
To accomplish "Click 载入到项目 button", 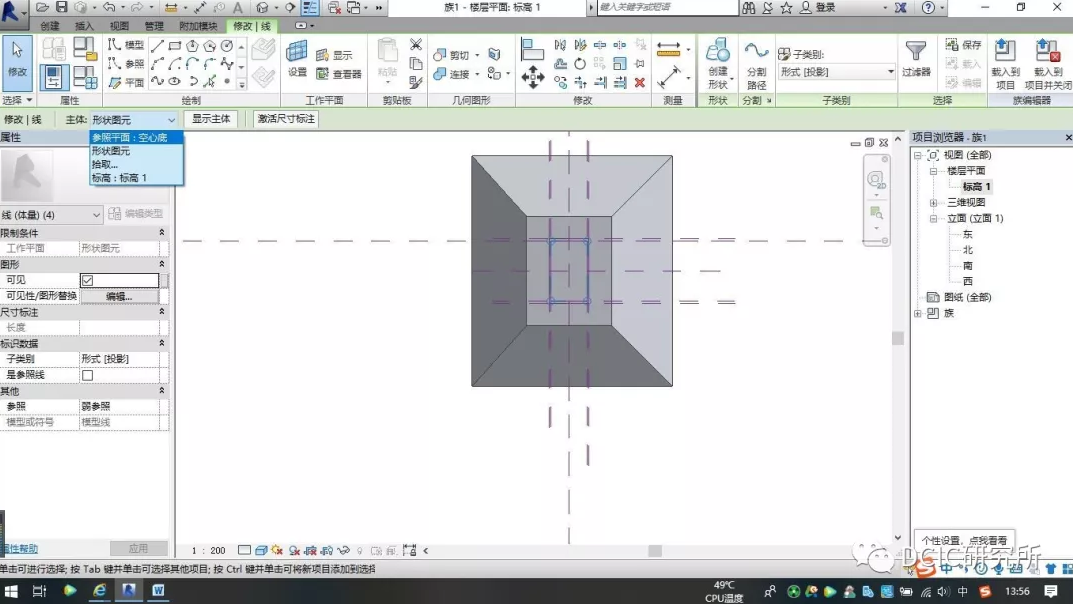I will tap(1005, 64).
